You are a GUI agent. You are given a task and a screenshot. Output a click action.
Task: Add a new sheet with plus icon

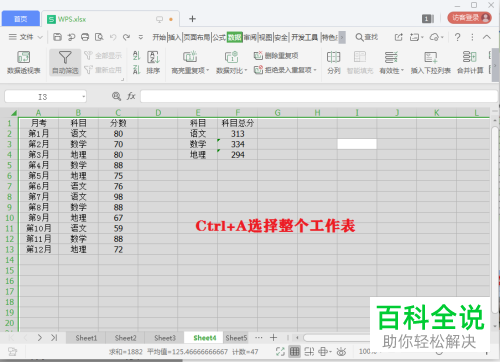click(x=273, y=338)
